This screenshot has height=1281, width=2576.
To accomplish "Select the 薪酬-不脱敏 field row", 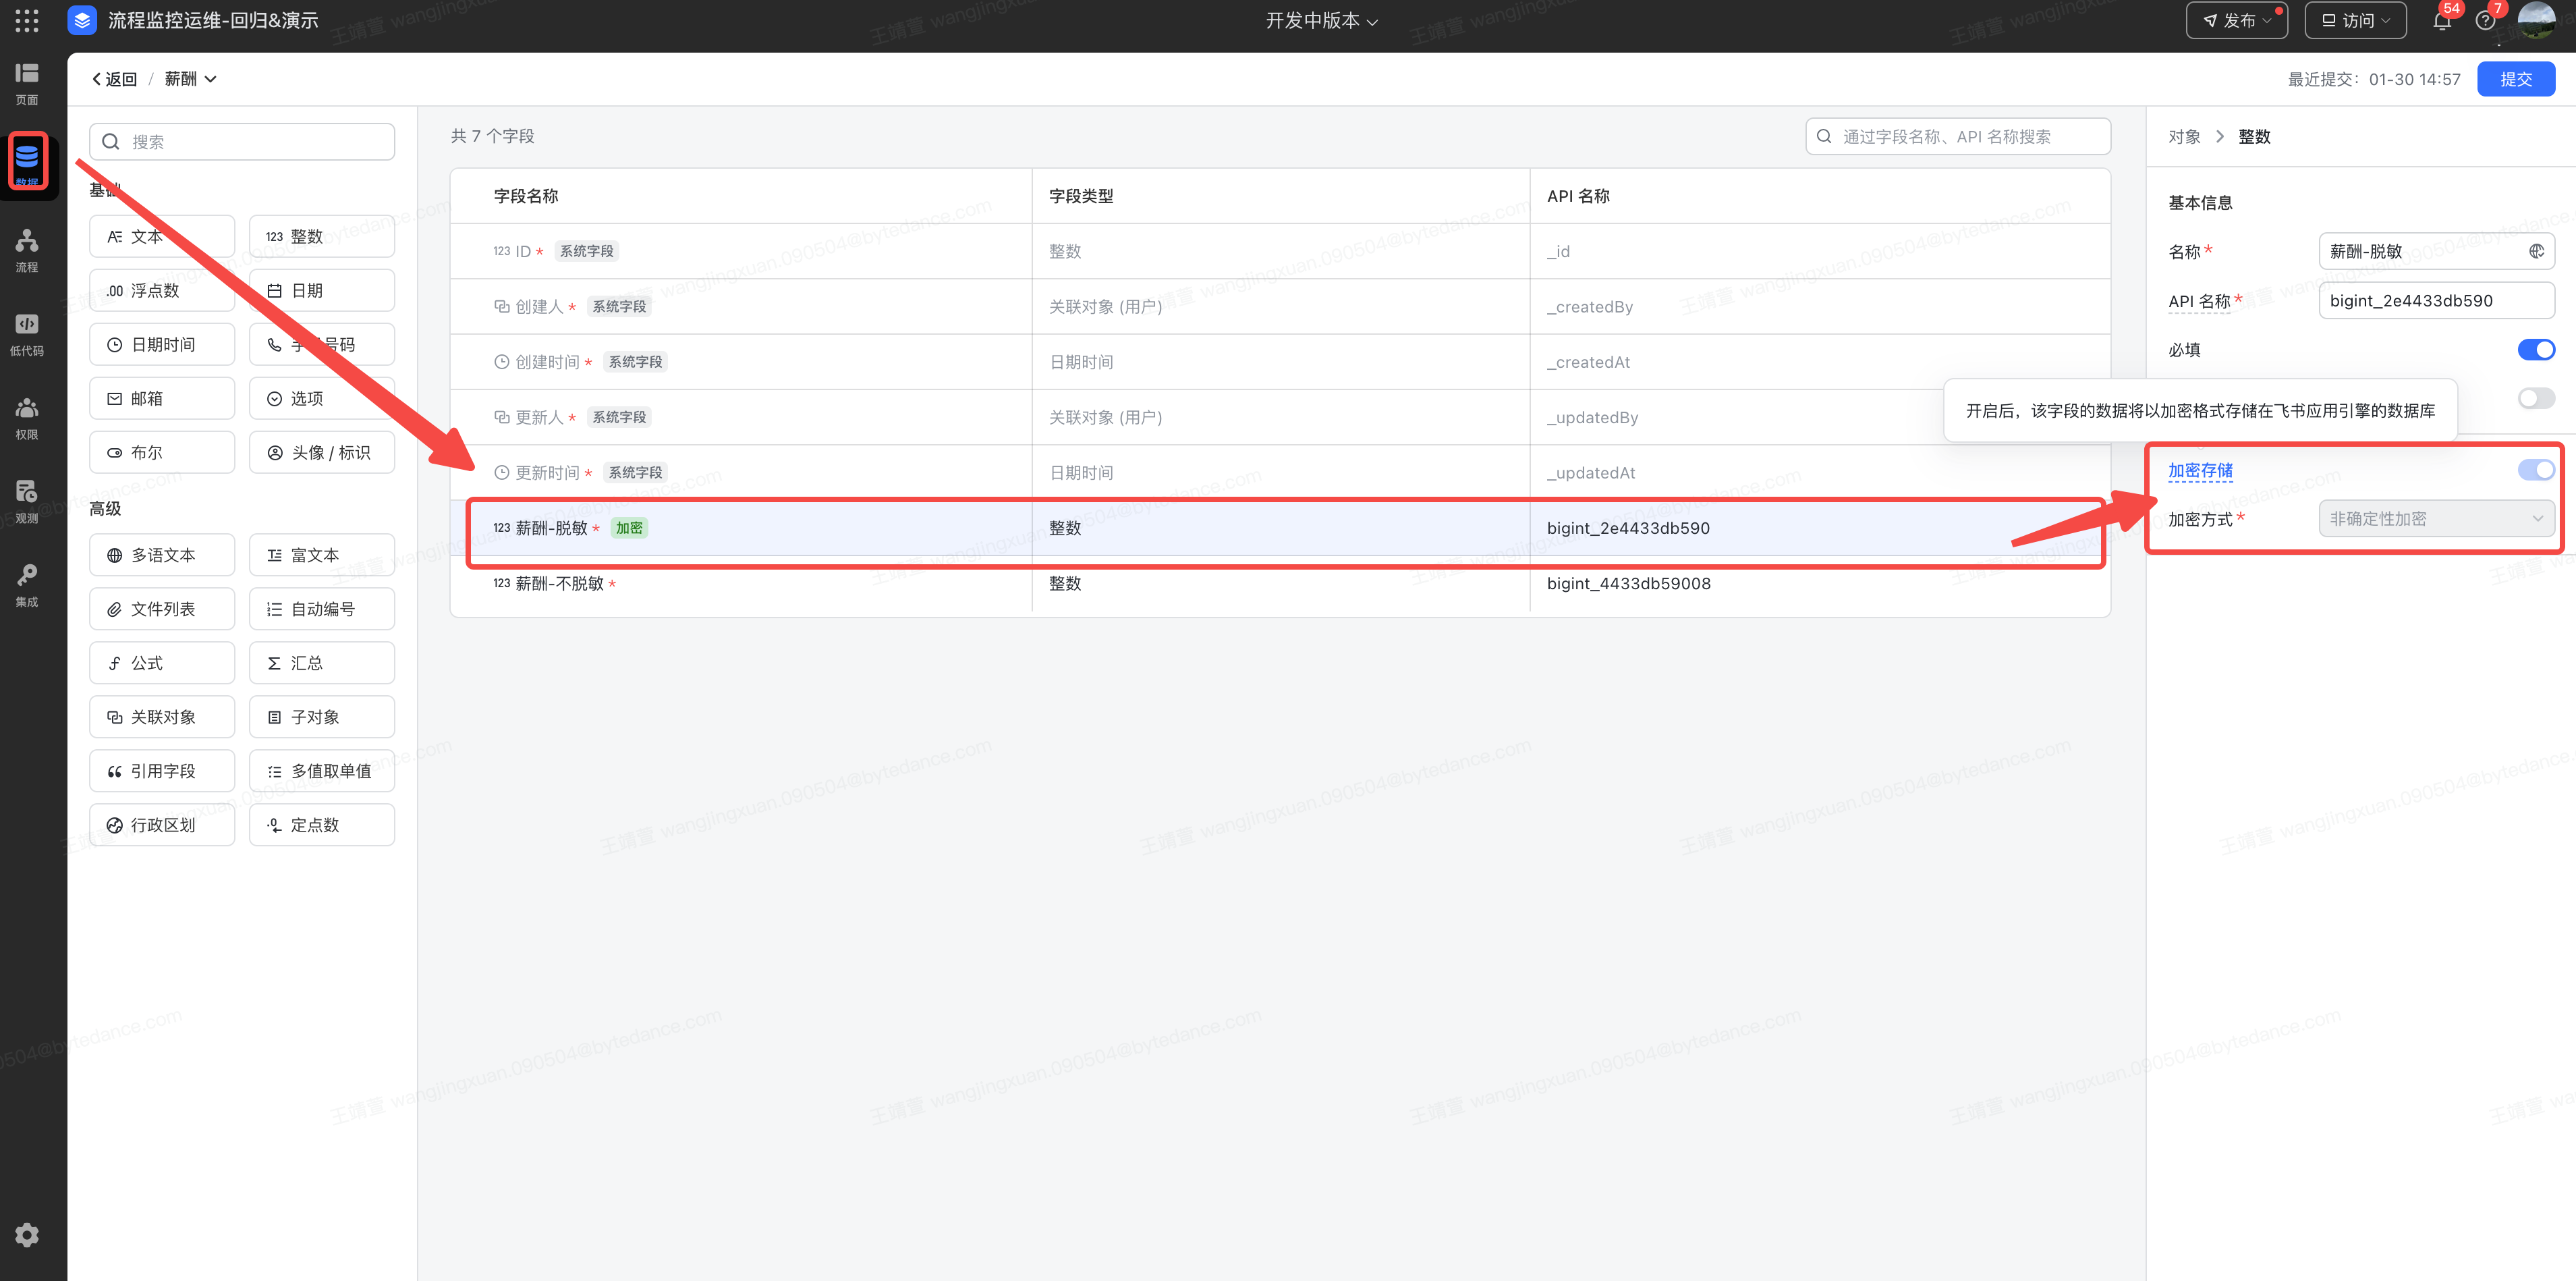I will pyautogui.click(x=1280, y=583).
